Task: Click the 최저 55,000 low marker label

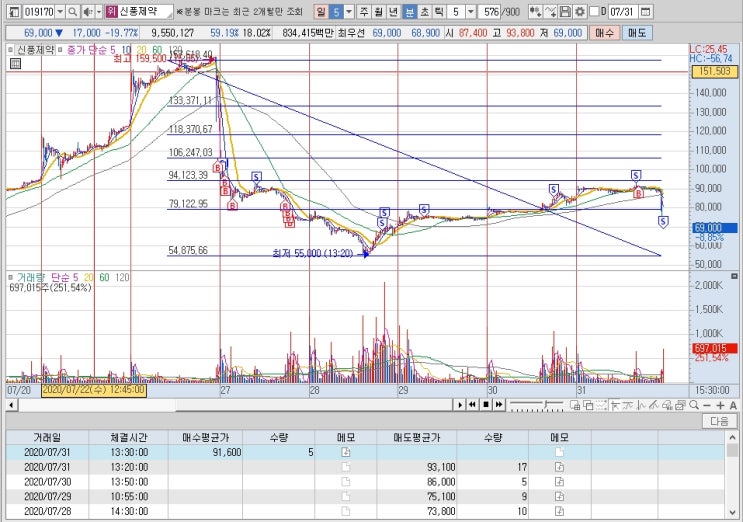Action: [x=313, y=254]
